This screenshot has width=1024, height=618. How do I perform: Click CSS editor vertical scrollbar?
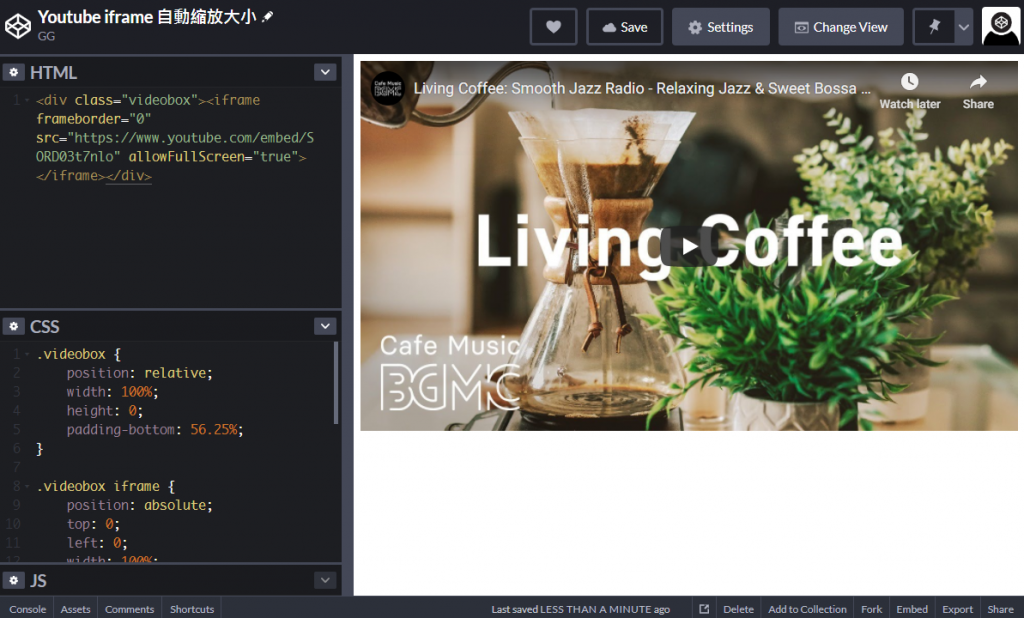pyautogui.click(x=336, y=383)
